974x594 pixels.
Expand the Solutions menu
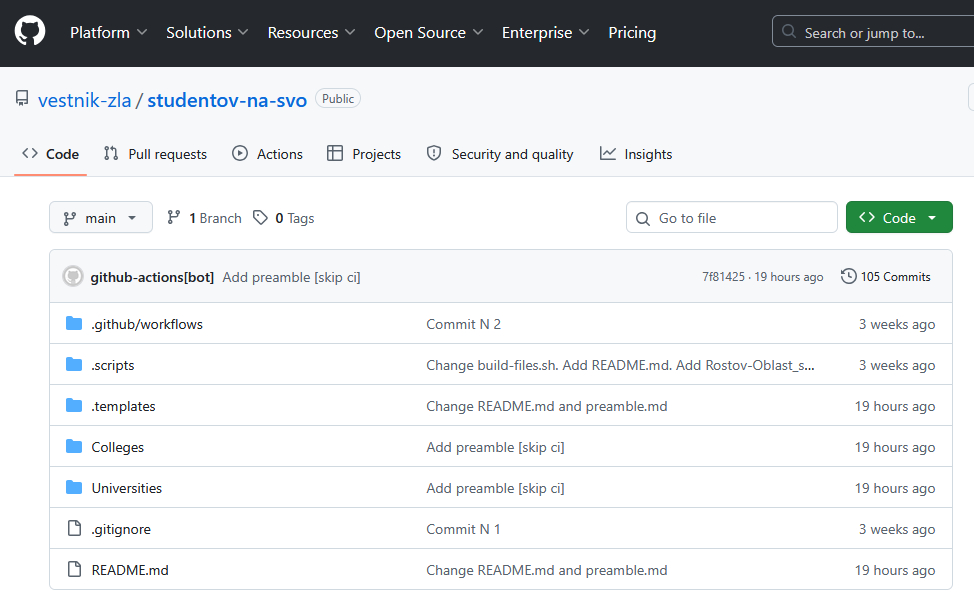coord(207,32)
